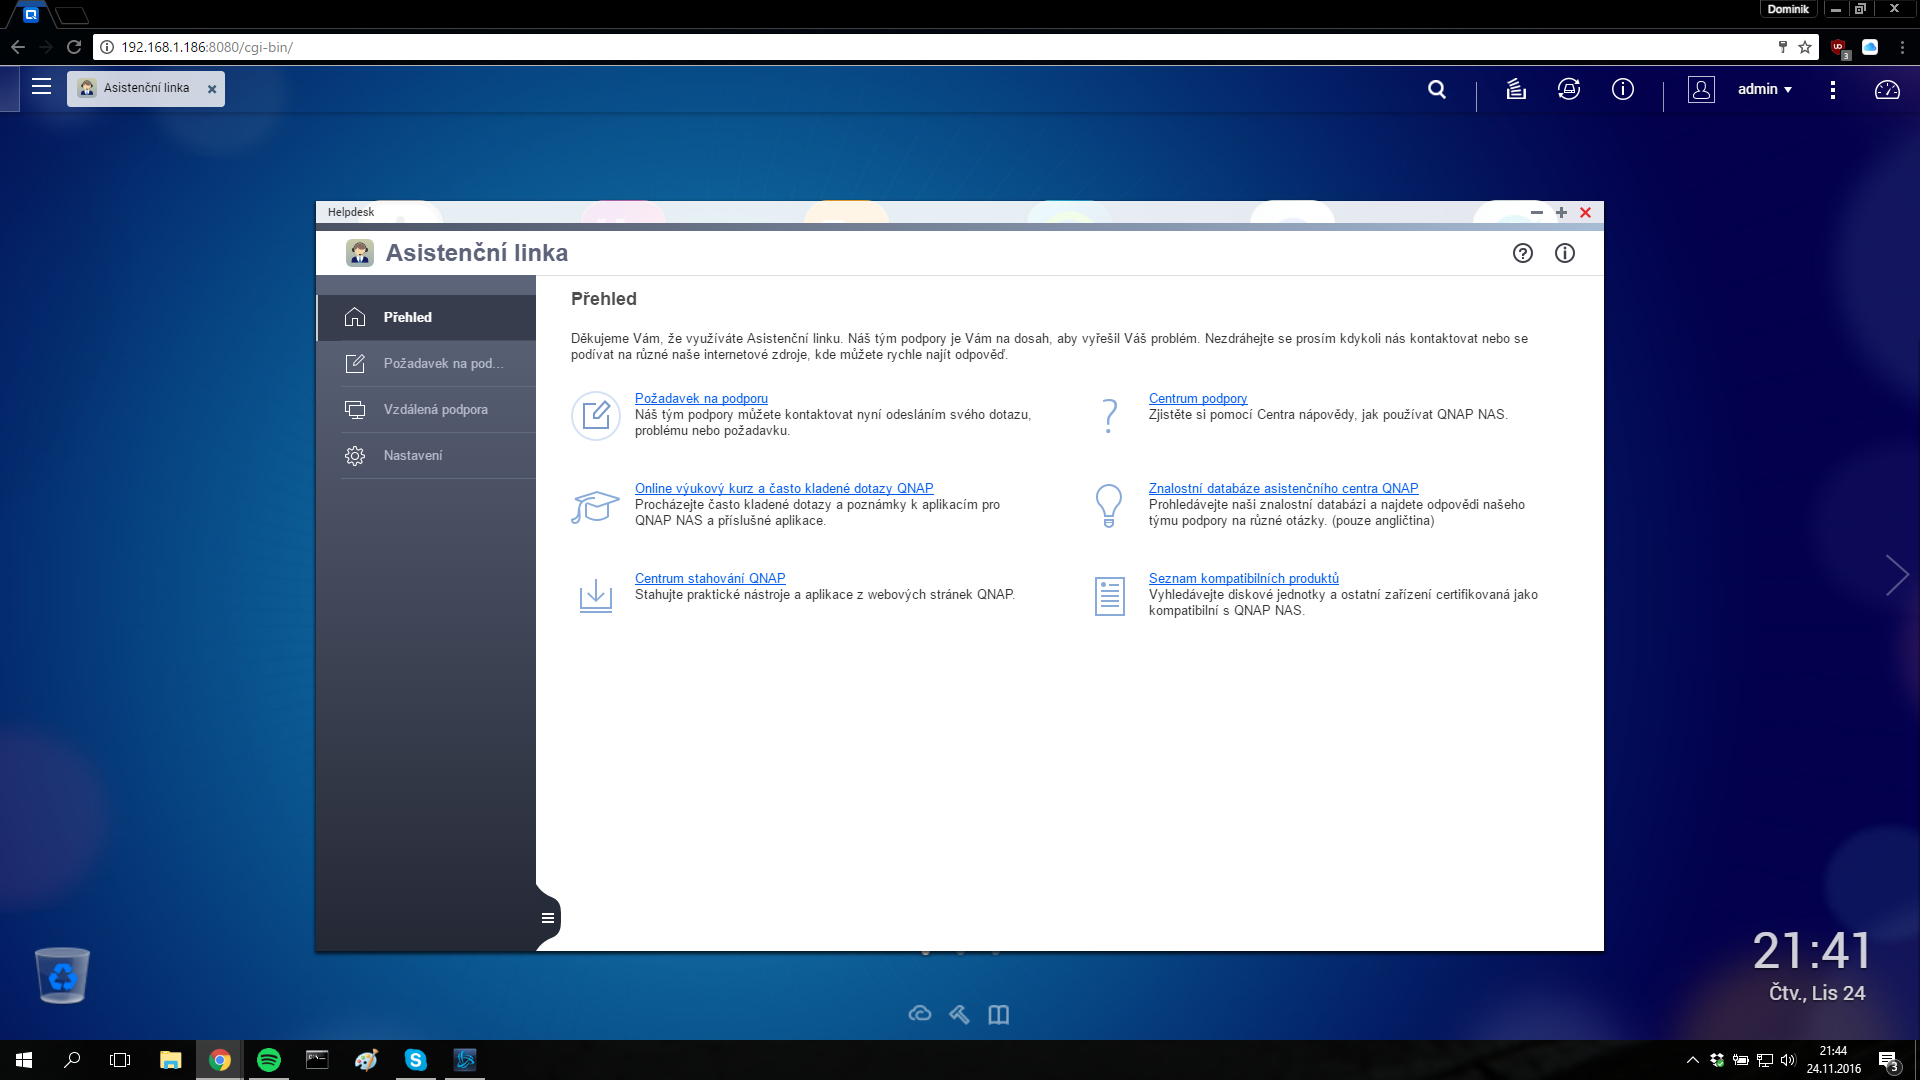The height and width of the screenshot is (1080, 1920).
Task: Click the Seznam kompatibilních produktů link
Action: point(1243,578)
